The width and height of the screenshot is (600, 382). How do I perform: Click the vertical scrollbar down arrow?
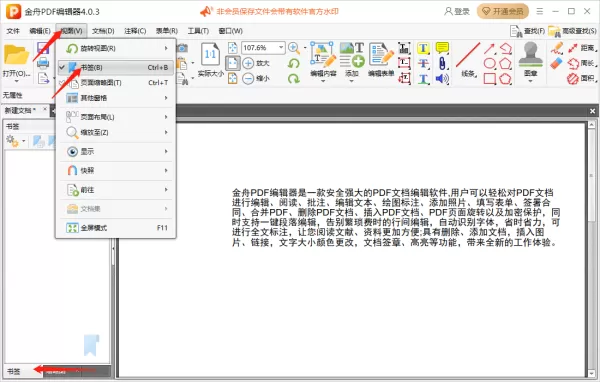[x=592, y=373]
